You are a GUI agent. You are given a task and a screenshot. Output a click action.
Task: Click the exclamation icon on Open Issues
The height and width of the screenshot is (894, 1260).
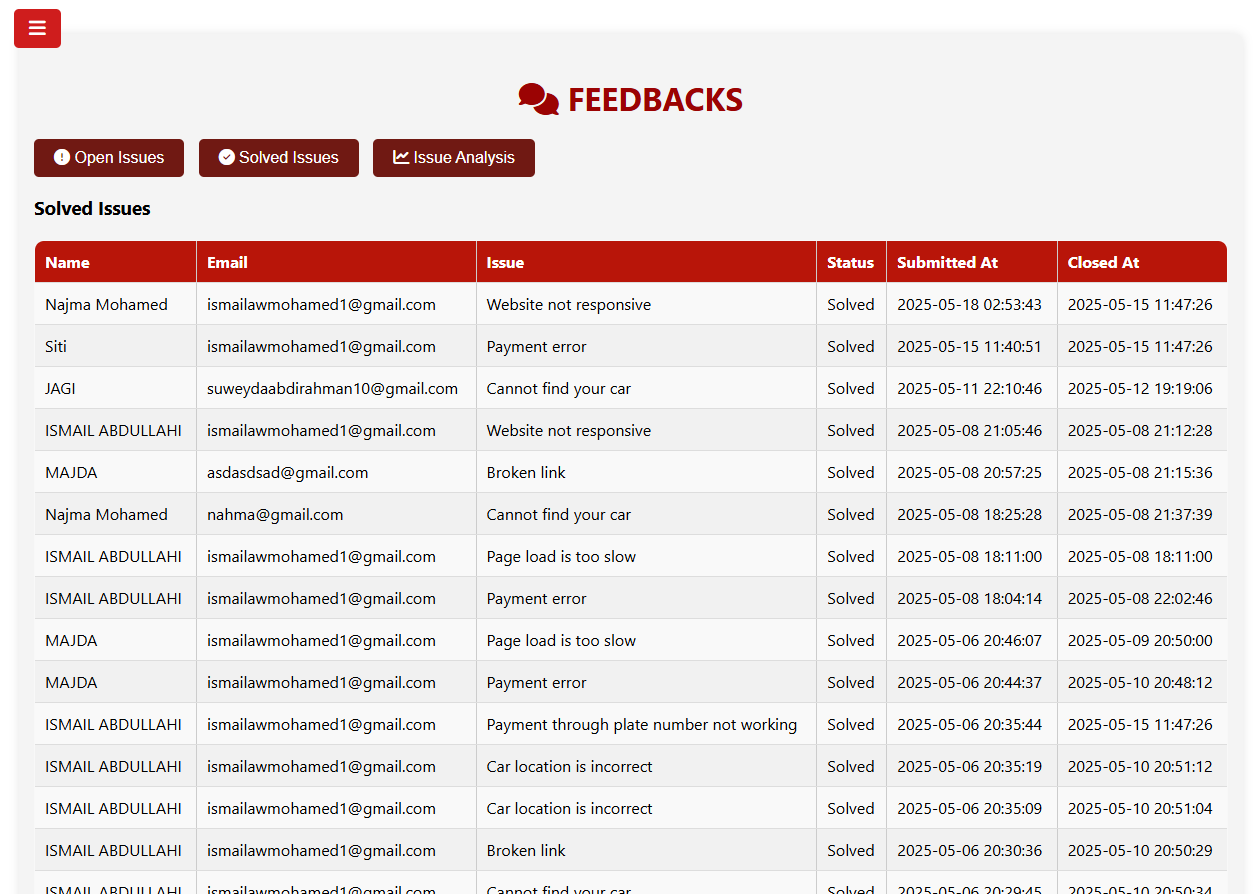[62, 157]
